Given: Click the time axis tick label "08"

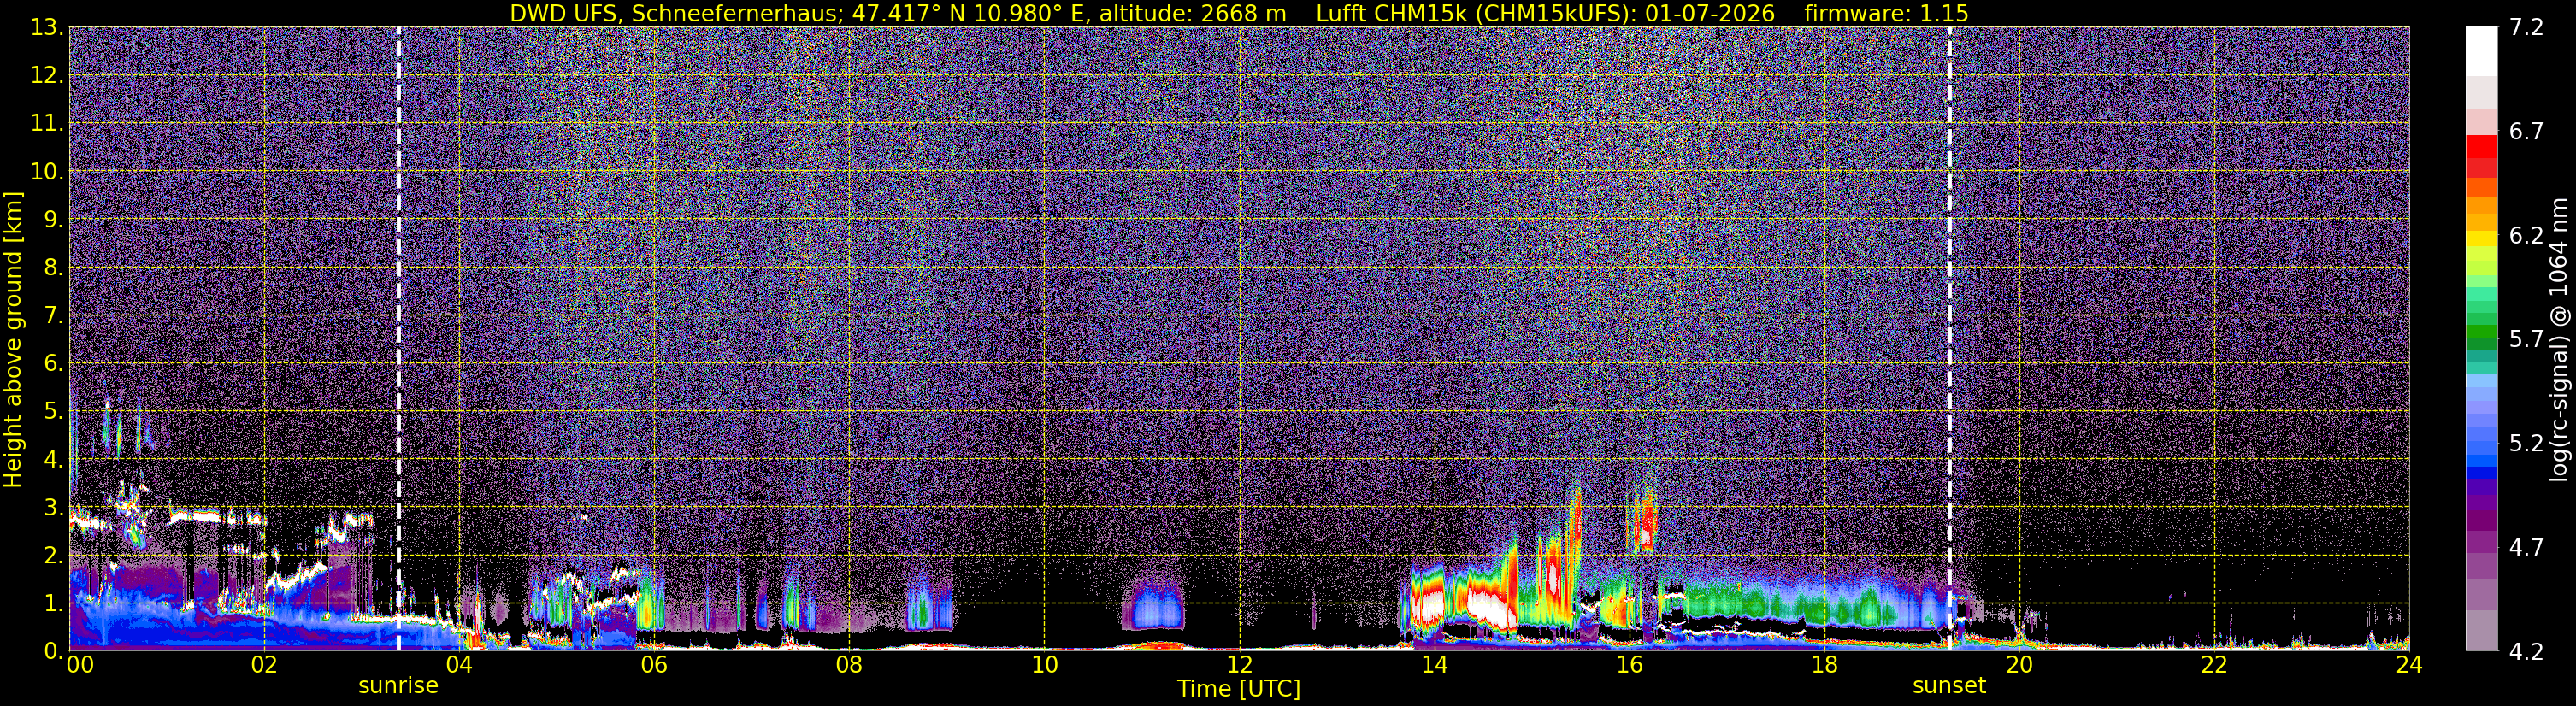Looking at the screenshot, I should pyautogui.click(x=849, y=665).
